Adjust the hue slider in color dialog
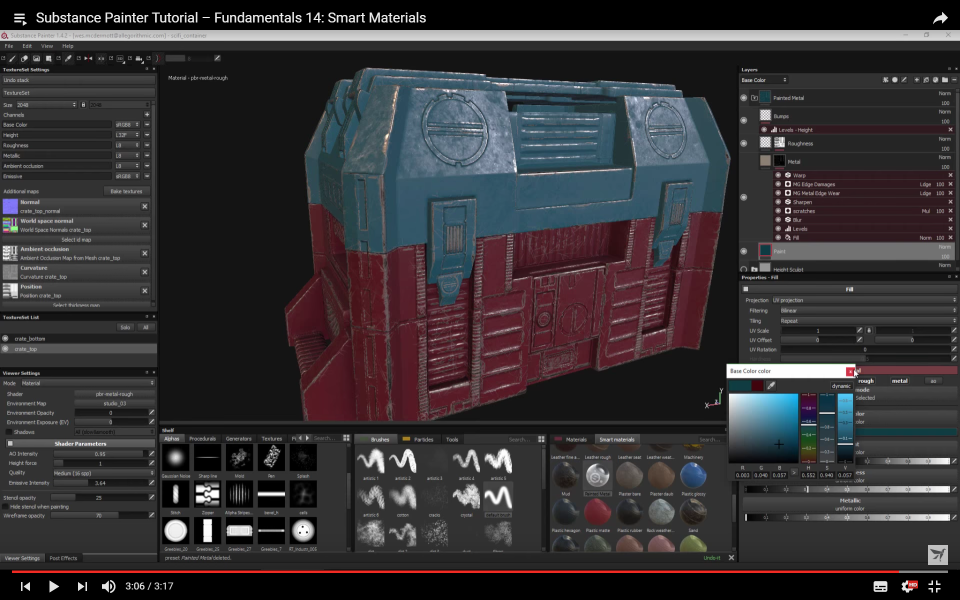 tap(809, 427)
